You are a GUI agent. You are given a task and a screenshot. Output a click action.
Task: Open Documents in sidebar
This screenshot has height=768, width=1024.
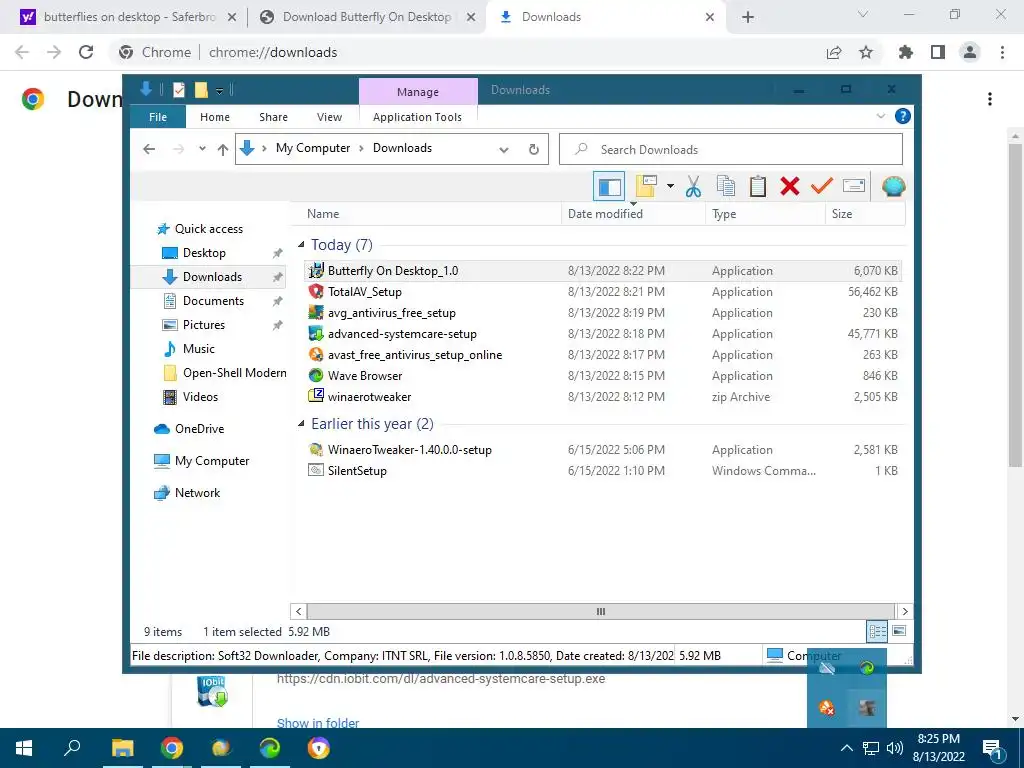click(213, 300)
